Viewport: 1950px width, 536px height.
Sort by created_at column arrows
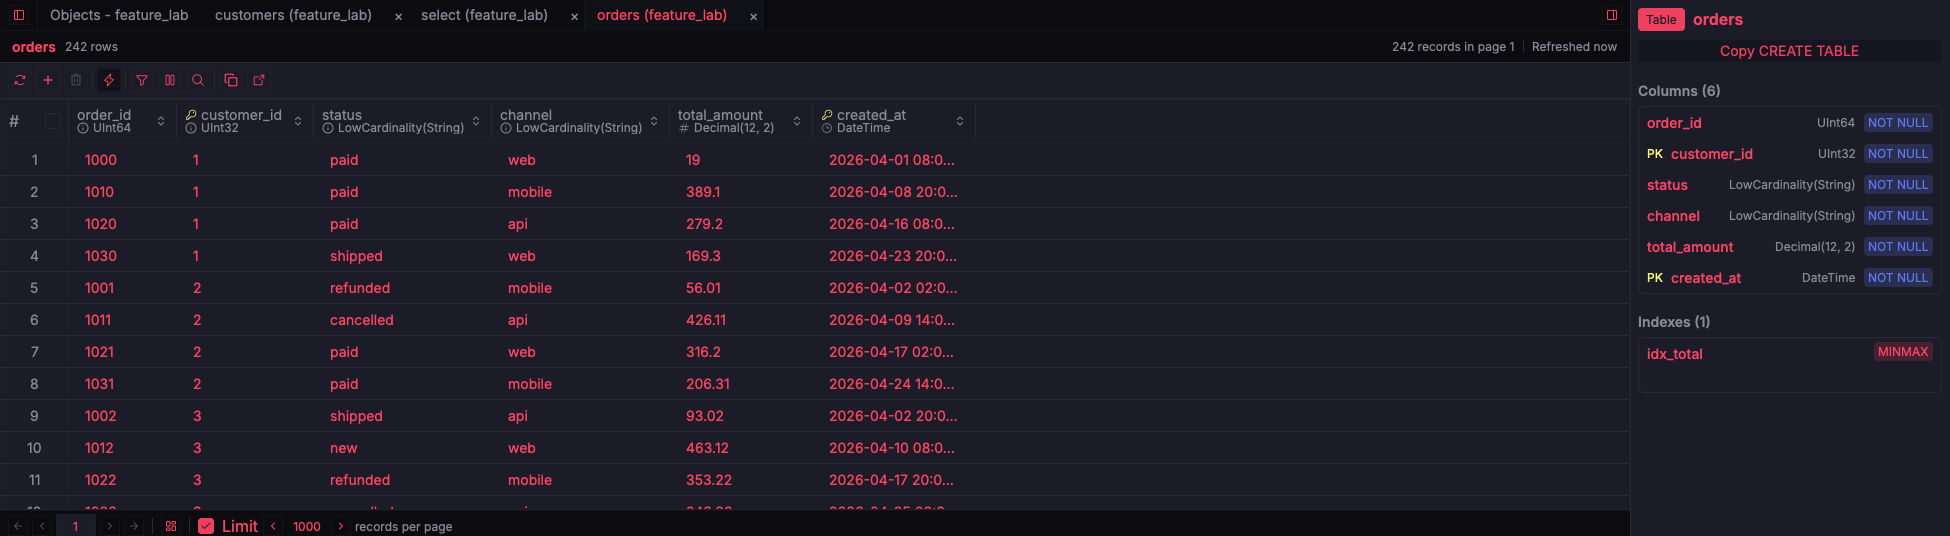pos(960,121)
